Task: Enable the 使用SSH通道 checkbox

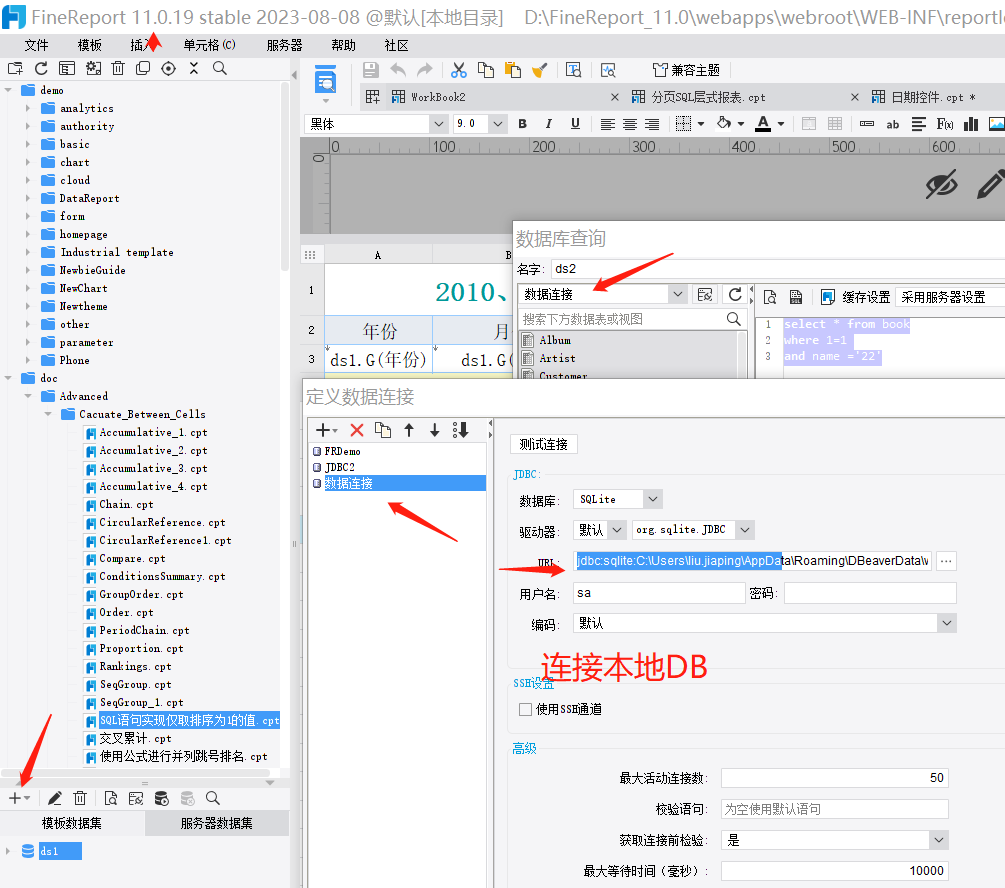Action: [526, 709]
